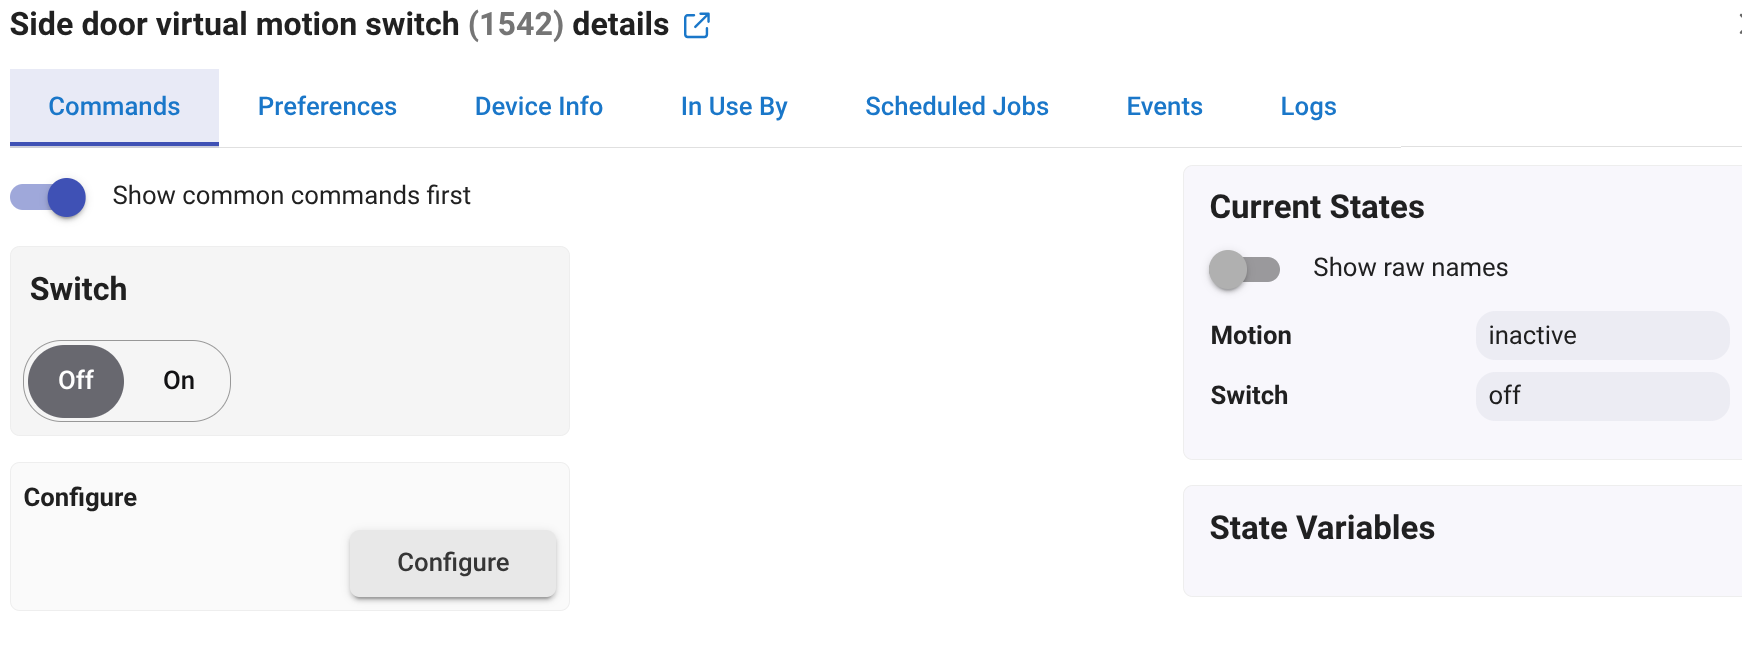Toggle Show common commands first switch
Image resolution: width=1742 pixels, height=645 pixels.
pyautogui.click(x=48, y=197)
